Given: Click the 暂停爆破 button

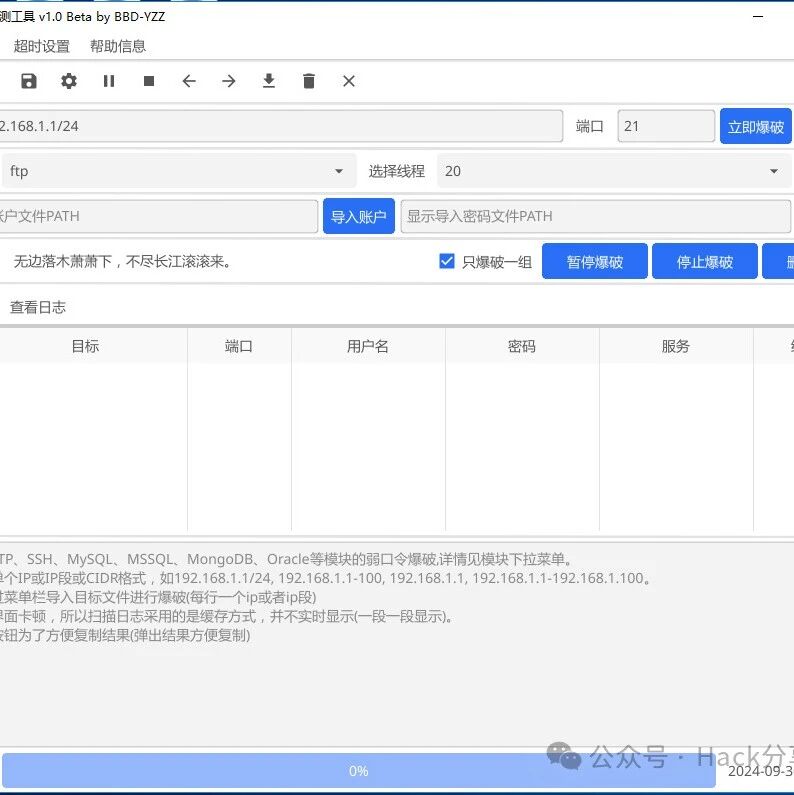Looking at the screenshot, I should pos(594,262).
